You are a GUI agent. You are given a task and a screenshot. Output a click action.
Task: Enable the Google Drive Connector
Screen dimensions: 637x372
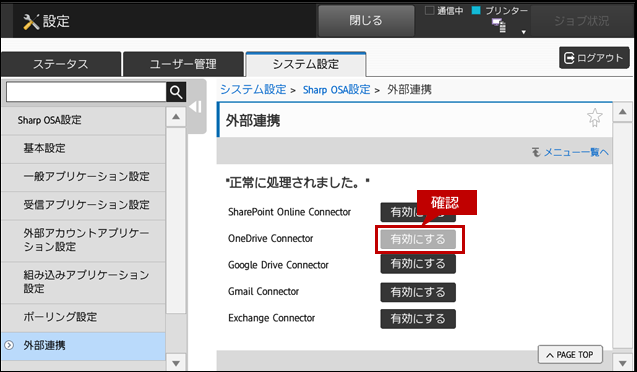click(418, 264)
